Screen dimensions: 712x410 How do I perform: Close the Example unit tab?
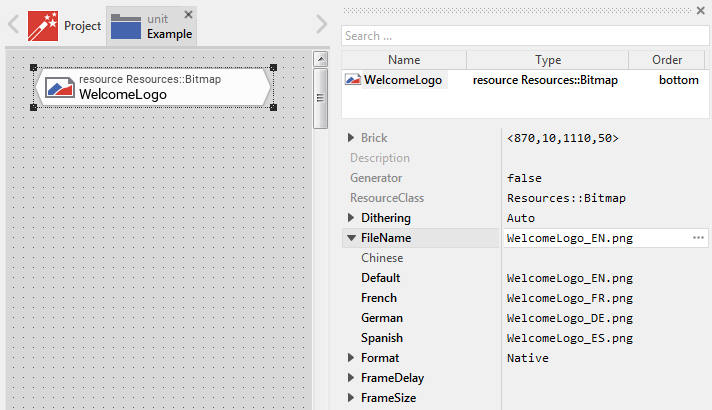[x=188, y=14]
